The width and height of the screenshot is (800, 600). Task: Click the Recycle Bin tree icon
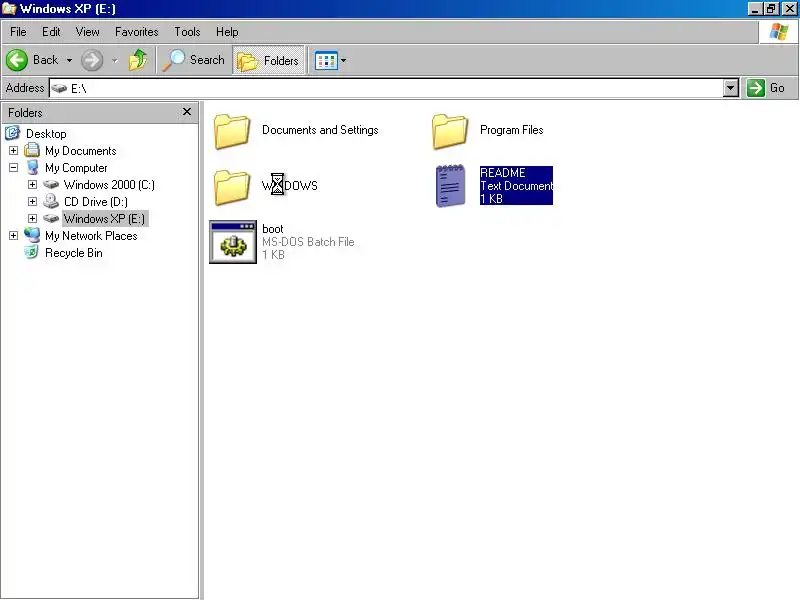click(32, 252)
